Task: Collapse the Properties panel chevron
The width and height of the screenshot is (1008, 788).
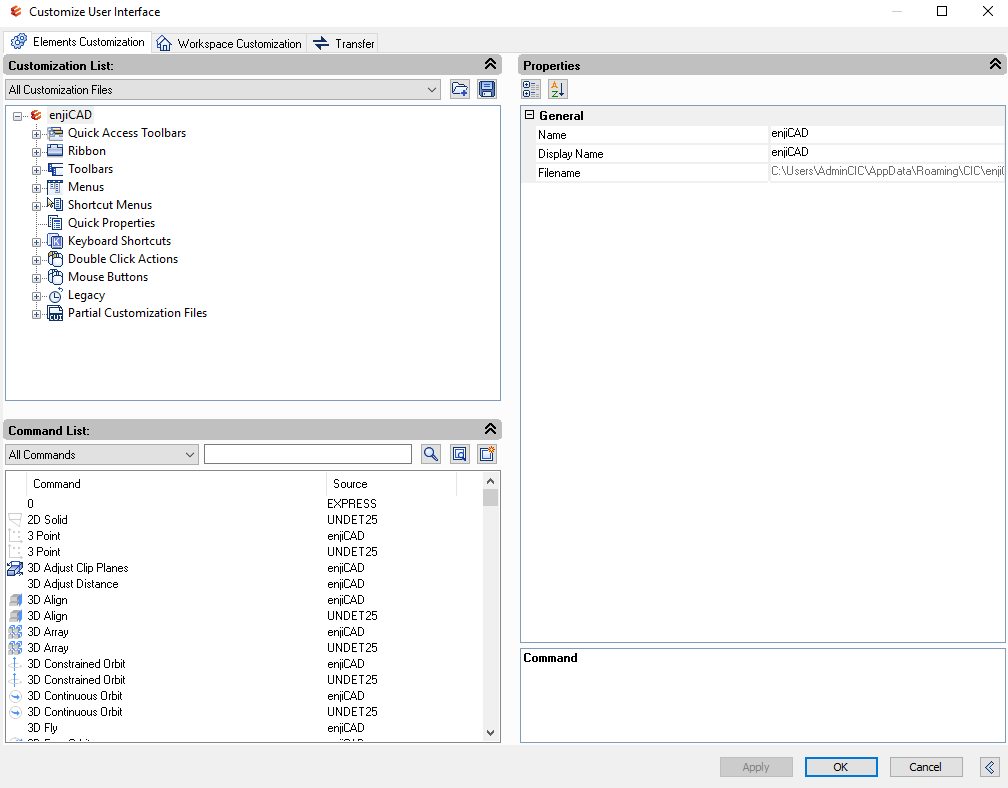Action: point(995,64)
